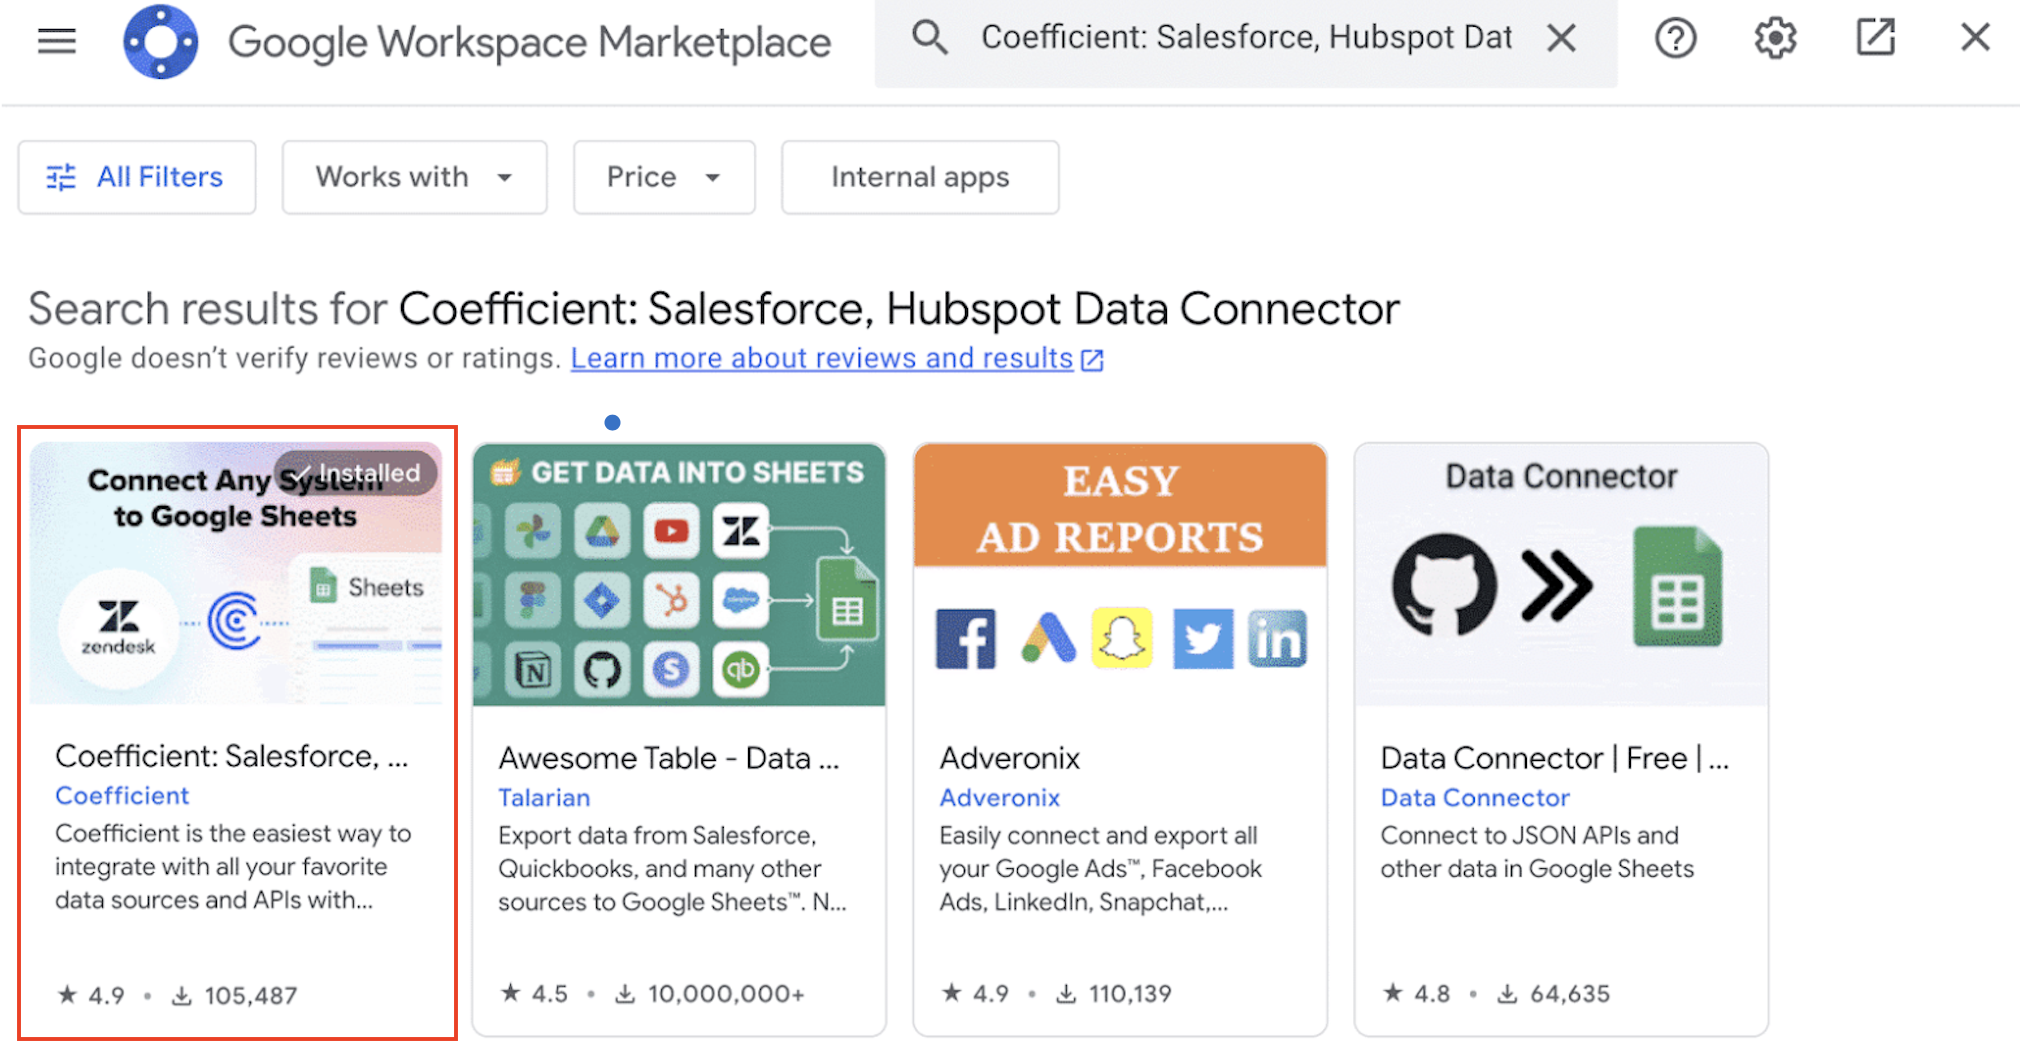
Task: Open the Adveronix Easy Ad Reports thumbnail
Action: tap(1120, 575)
